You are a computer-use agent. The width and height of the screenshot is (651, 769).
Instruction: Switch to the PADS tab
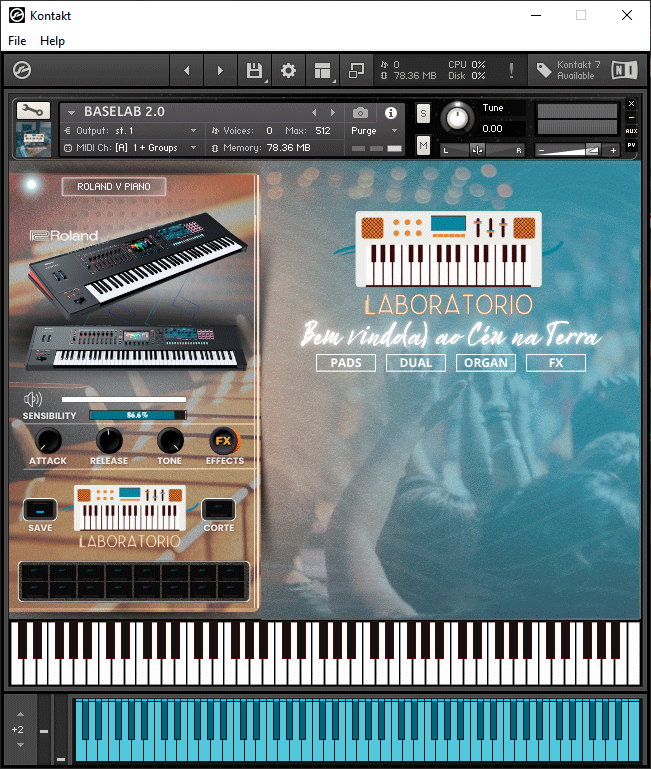[346, 363]
